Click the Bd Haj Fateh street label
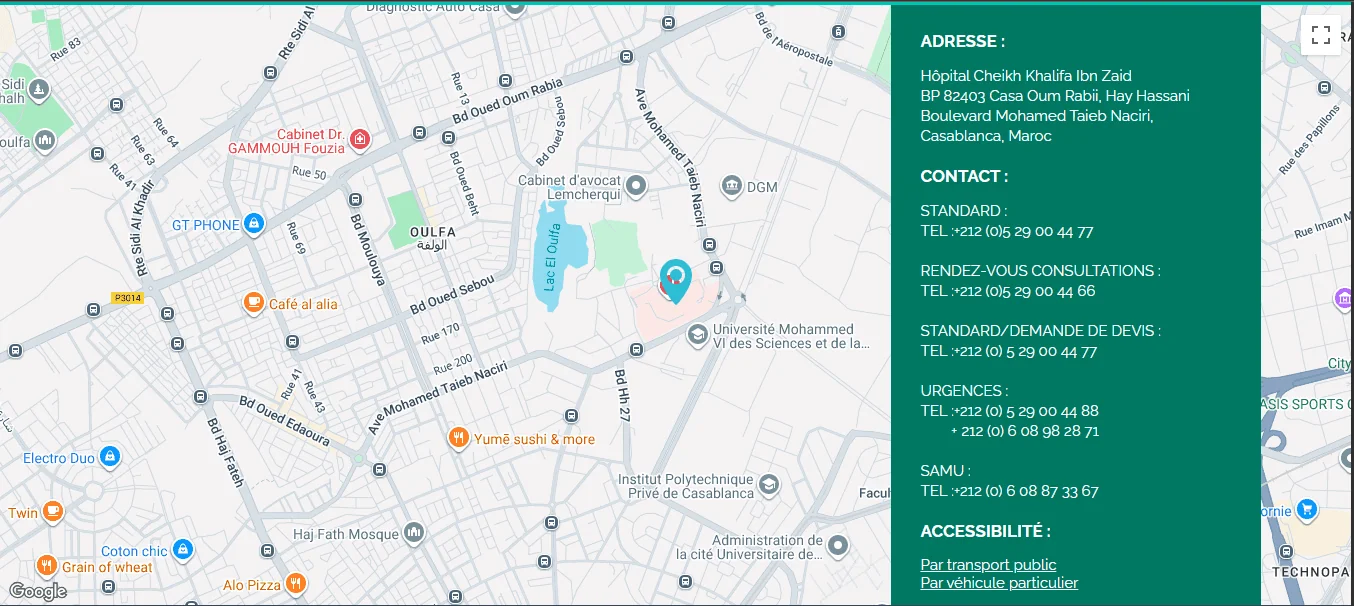 [225, 451]
